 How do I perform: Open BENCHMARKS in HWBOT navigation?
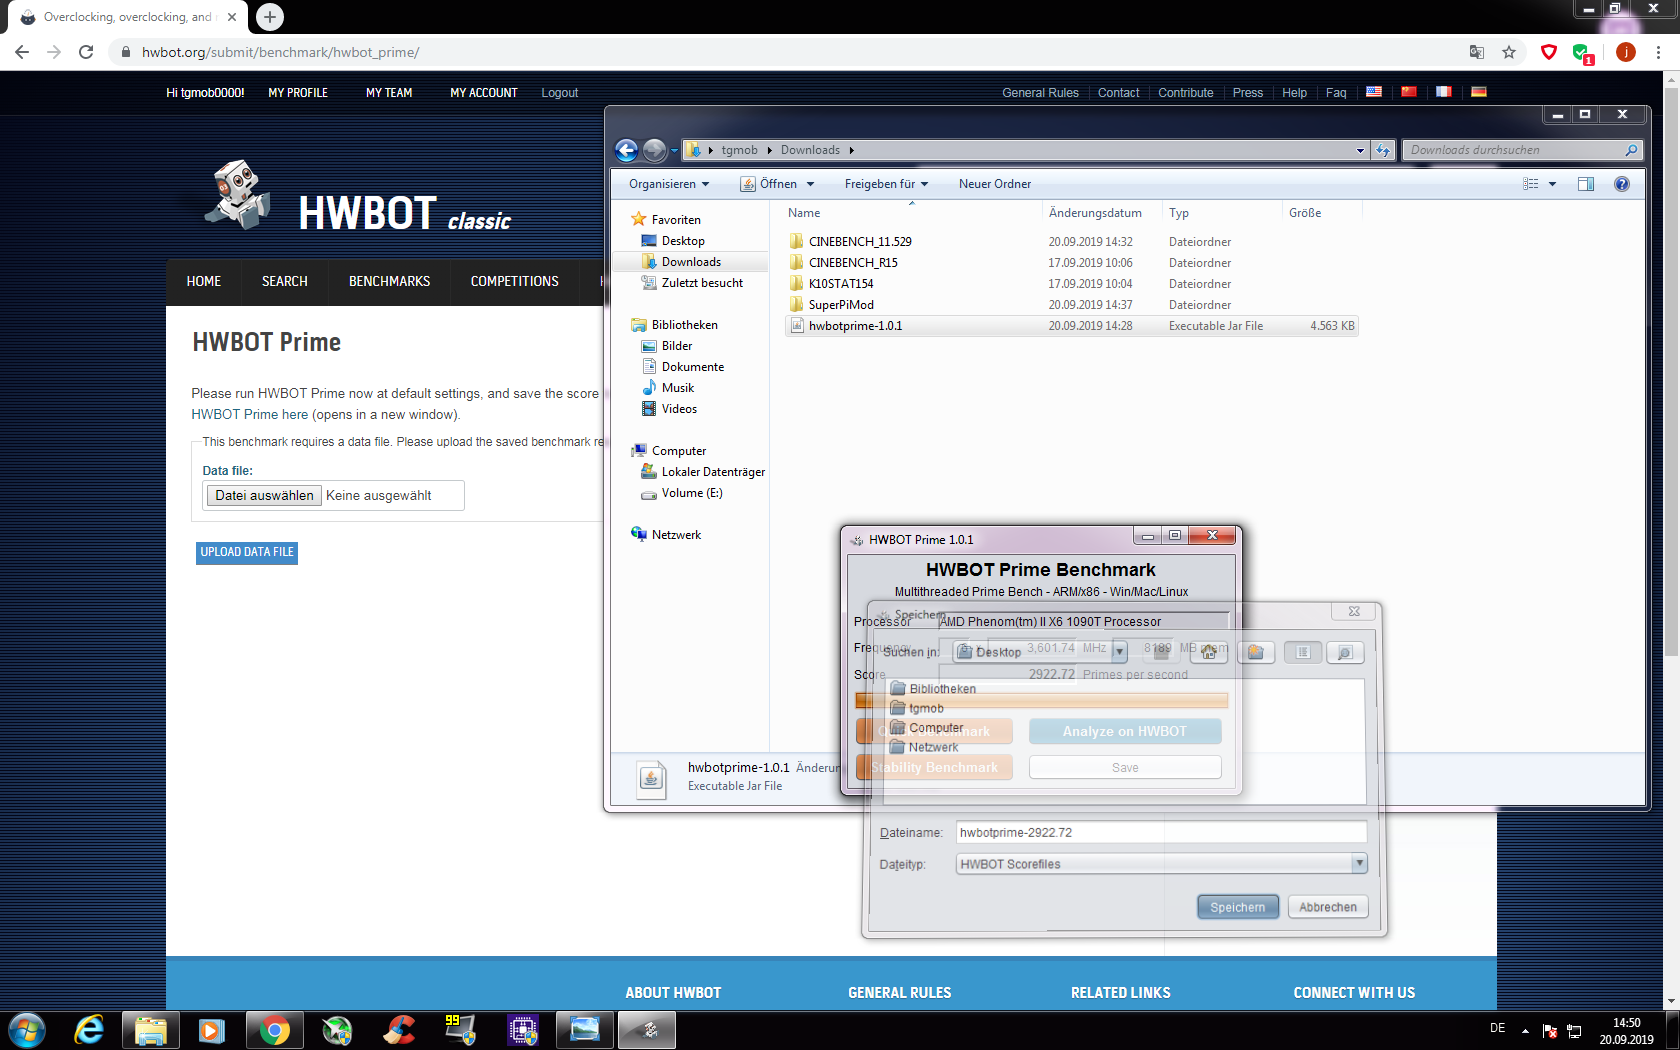389,282
